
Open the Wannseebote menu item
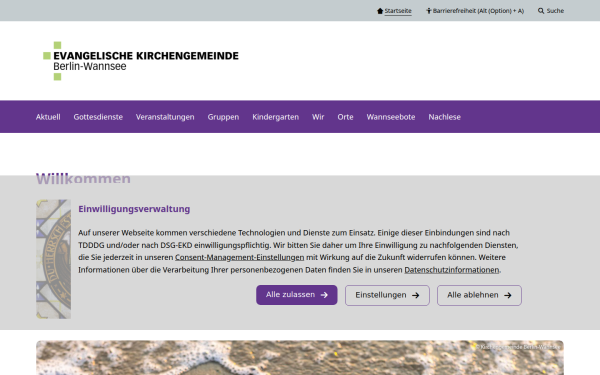point(391,117)
